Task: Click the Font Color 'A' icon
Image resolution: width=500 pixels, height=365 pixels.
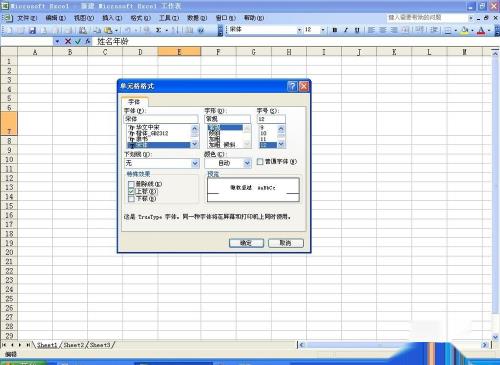Action: click(x=481, y=30)
